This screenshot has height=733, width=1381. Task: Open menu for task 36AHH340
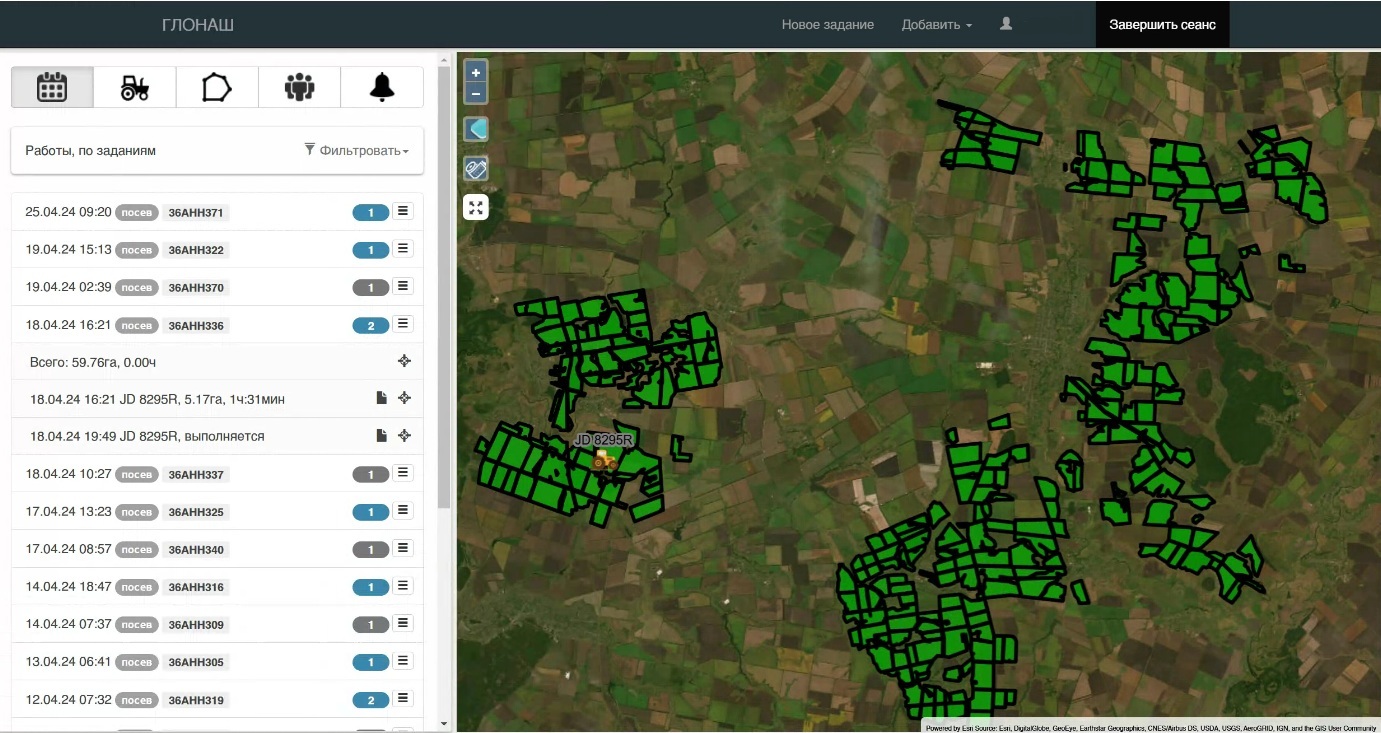point(403,548)
